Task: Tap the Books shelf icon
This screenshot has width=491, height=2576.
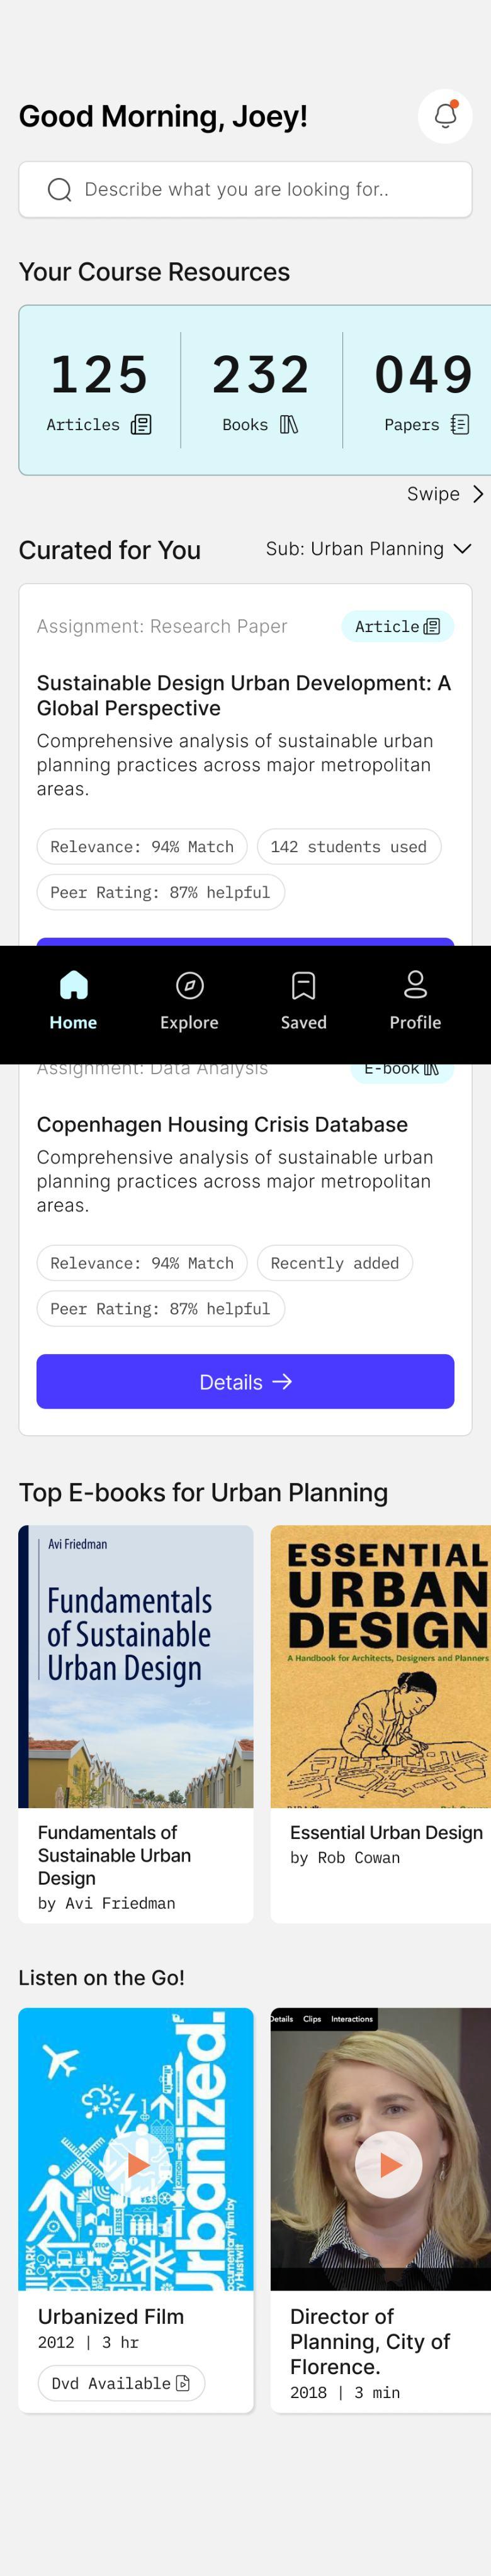Action: coord(289,425)
